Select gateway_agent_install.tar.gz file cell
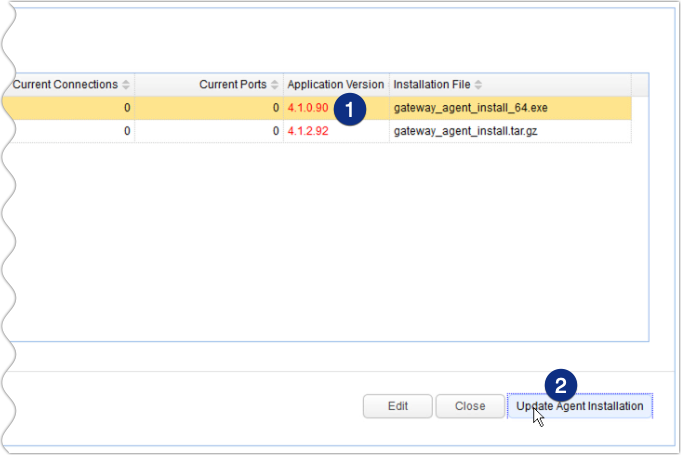Viewport: 681px width, 455px height. coord(511,131)
